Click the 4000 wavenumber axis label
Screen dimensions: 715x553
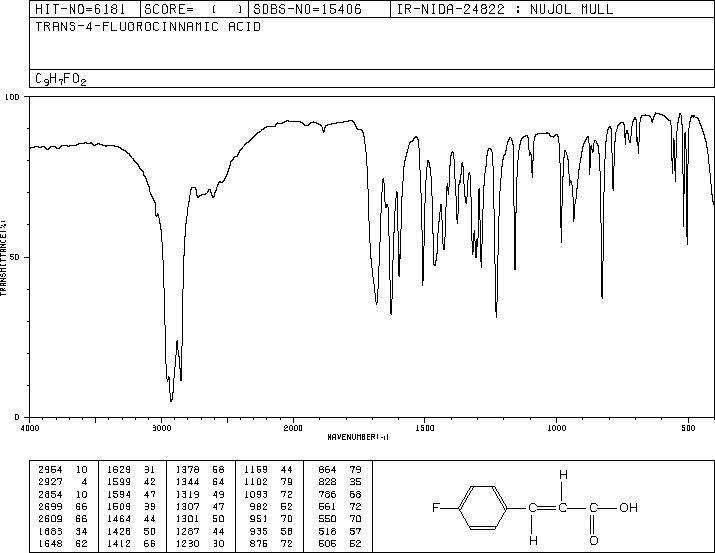30,428
